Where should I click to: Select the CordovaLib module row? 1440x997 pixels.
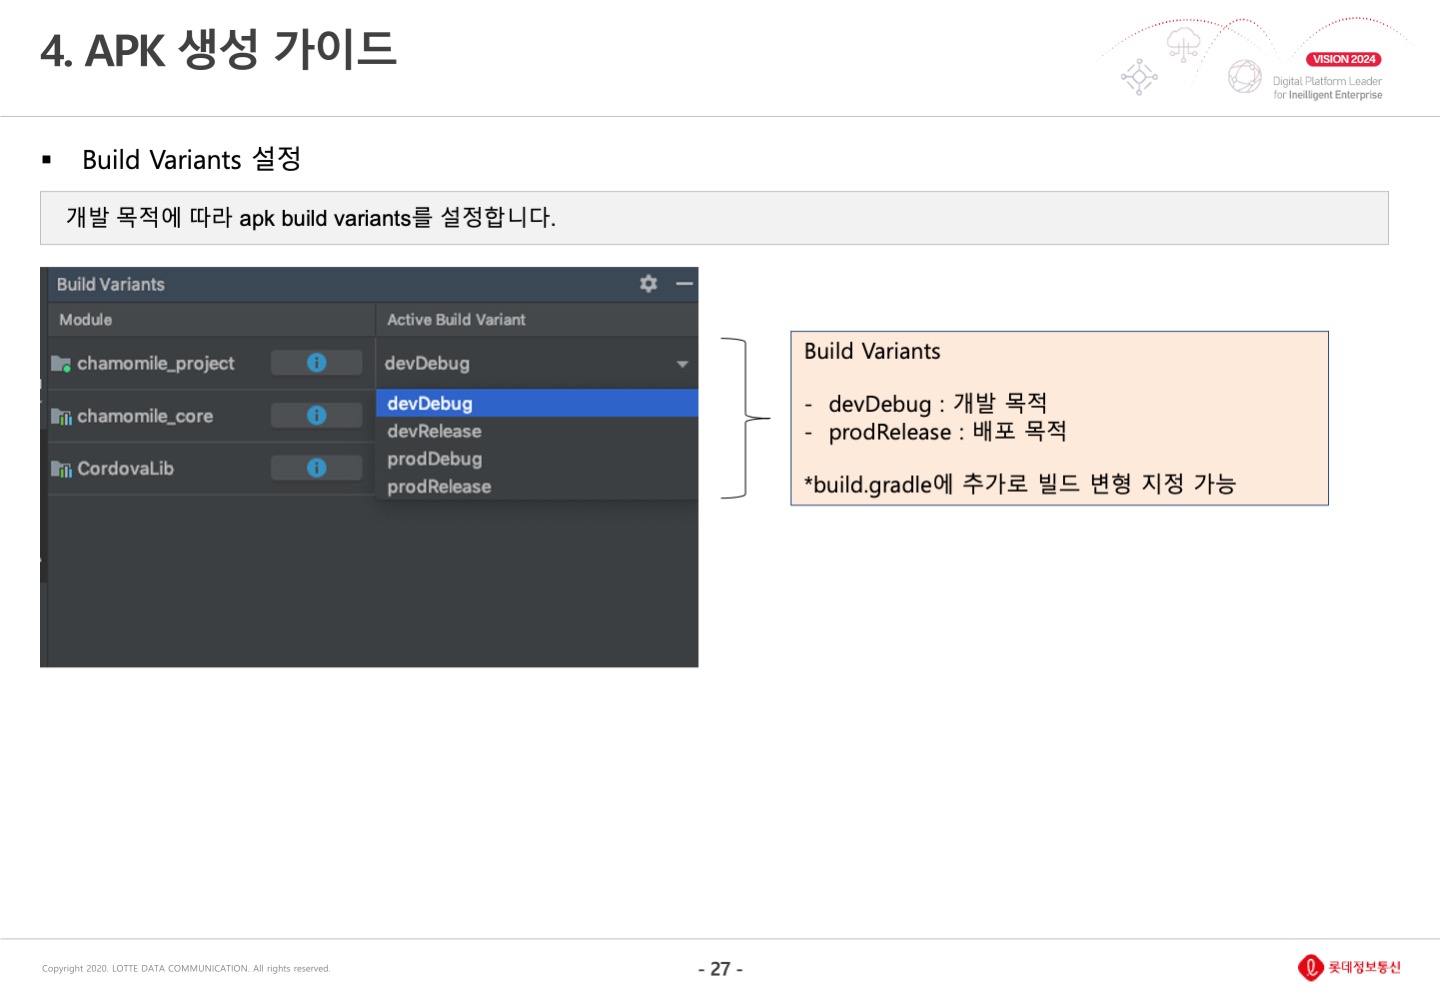tap(210, 469)
